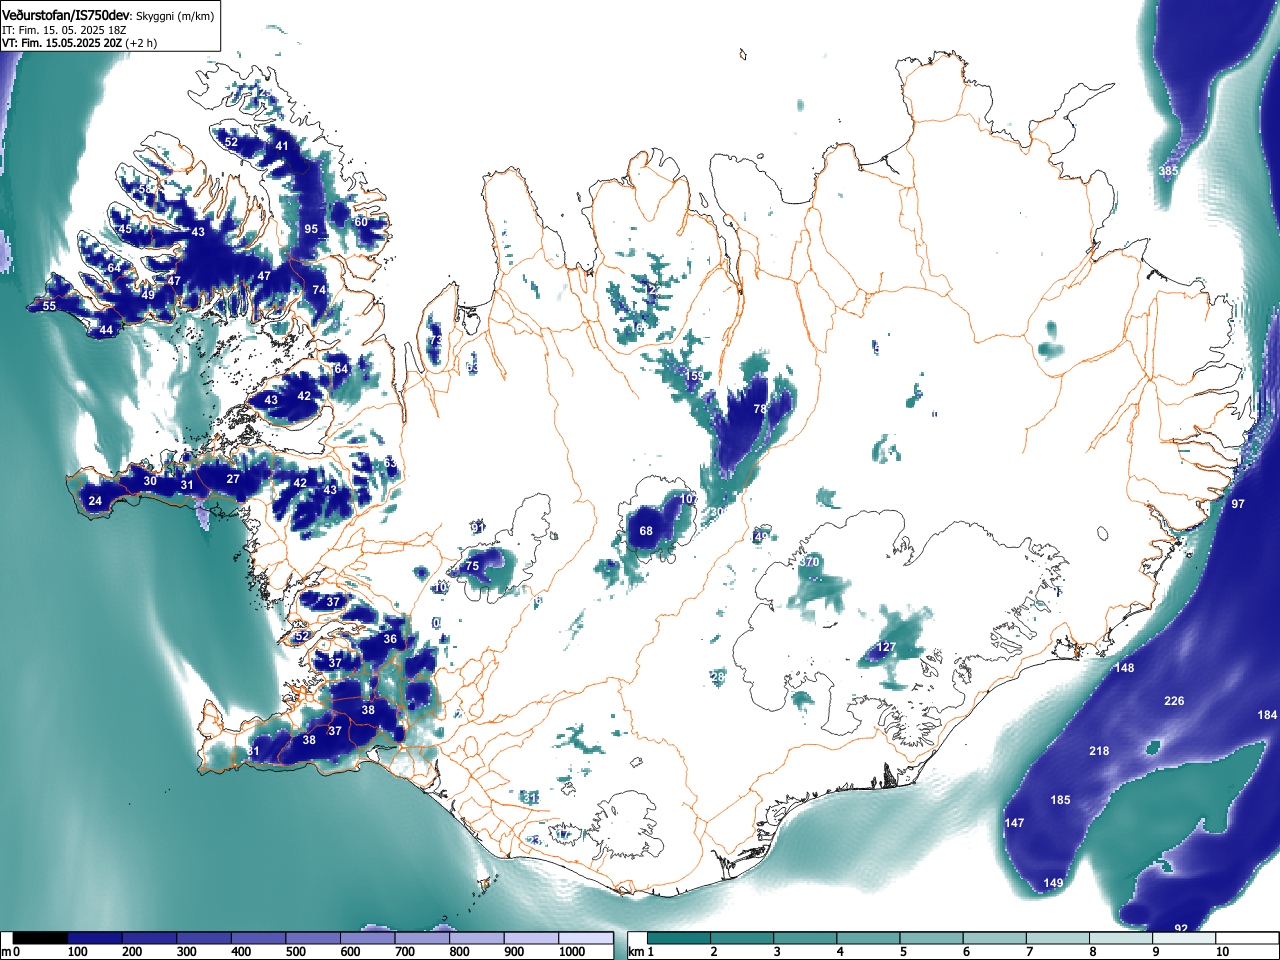The width and height of the screenshot is (1280, 960).
Task: Click the visibility value 159 in northern highlands
Action: 694,376
